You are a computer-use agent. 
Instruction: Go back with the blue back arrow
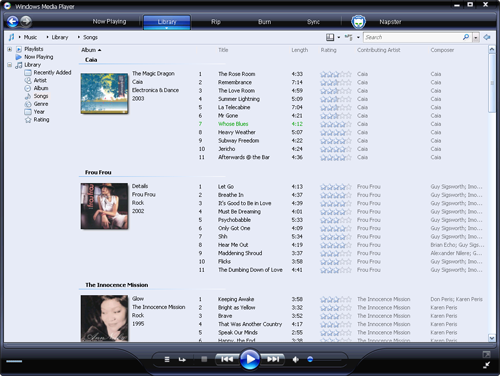click(x=13, y=22)
